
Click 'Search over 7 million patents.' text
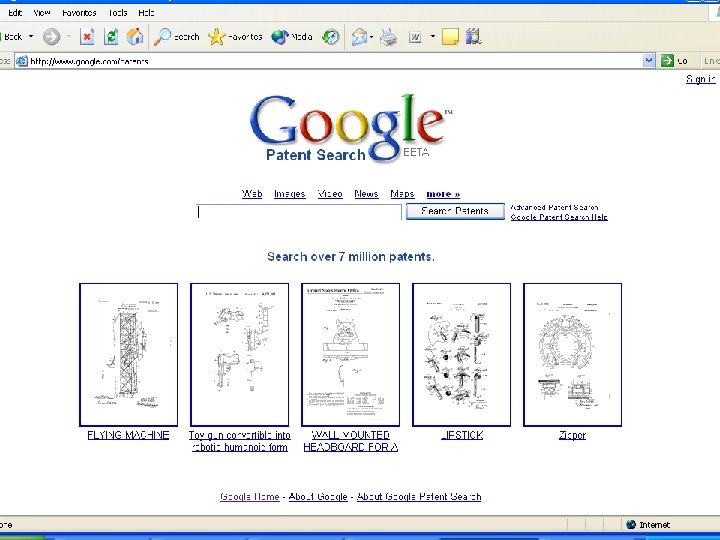pyautogui.click(x=351, y=257)
